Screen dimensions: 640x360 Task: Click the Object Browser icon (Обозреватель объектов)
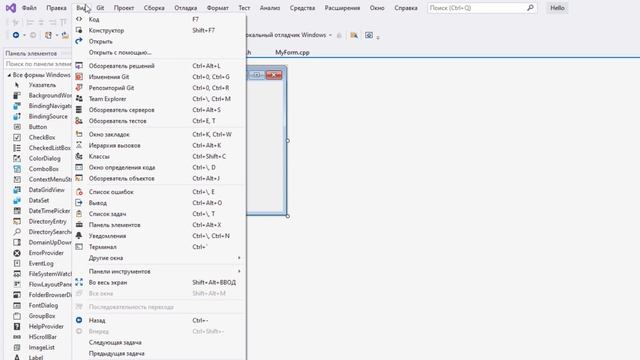coord(79,178)
